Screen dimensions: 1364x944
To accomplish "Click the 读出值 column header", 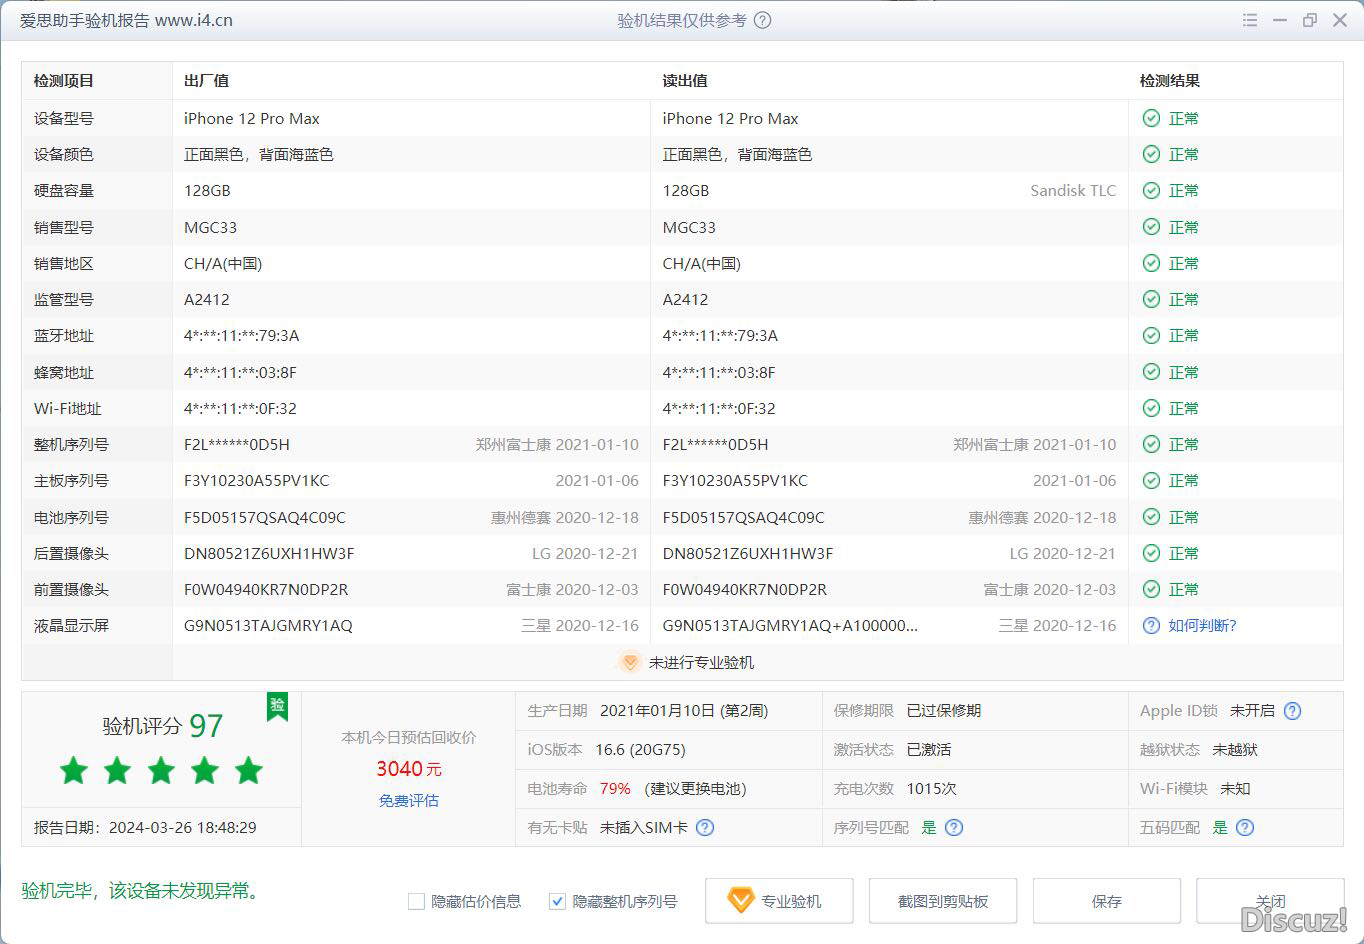I will coord(685,81).
